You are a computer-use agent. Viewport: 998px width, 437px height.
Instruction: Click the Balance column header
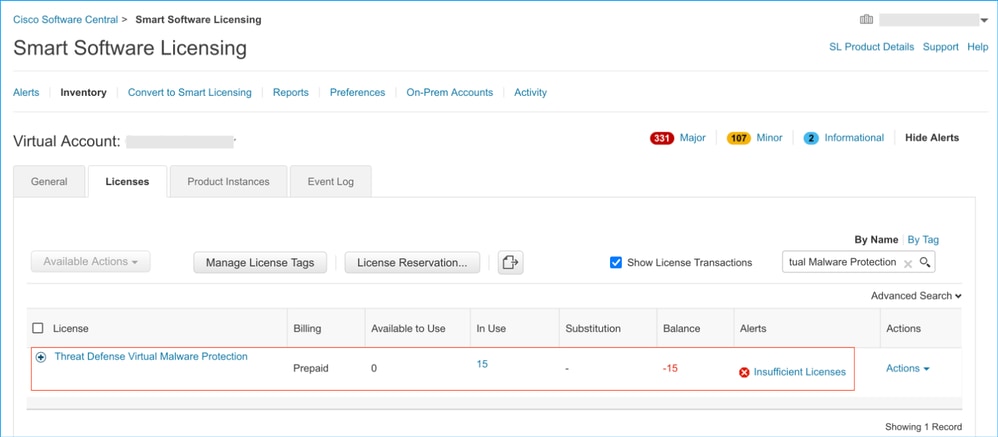682,329
